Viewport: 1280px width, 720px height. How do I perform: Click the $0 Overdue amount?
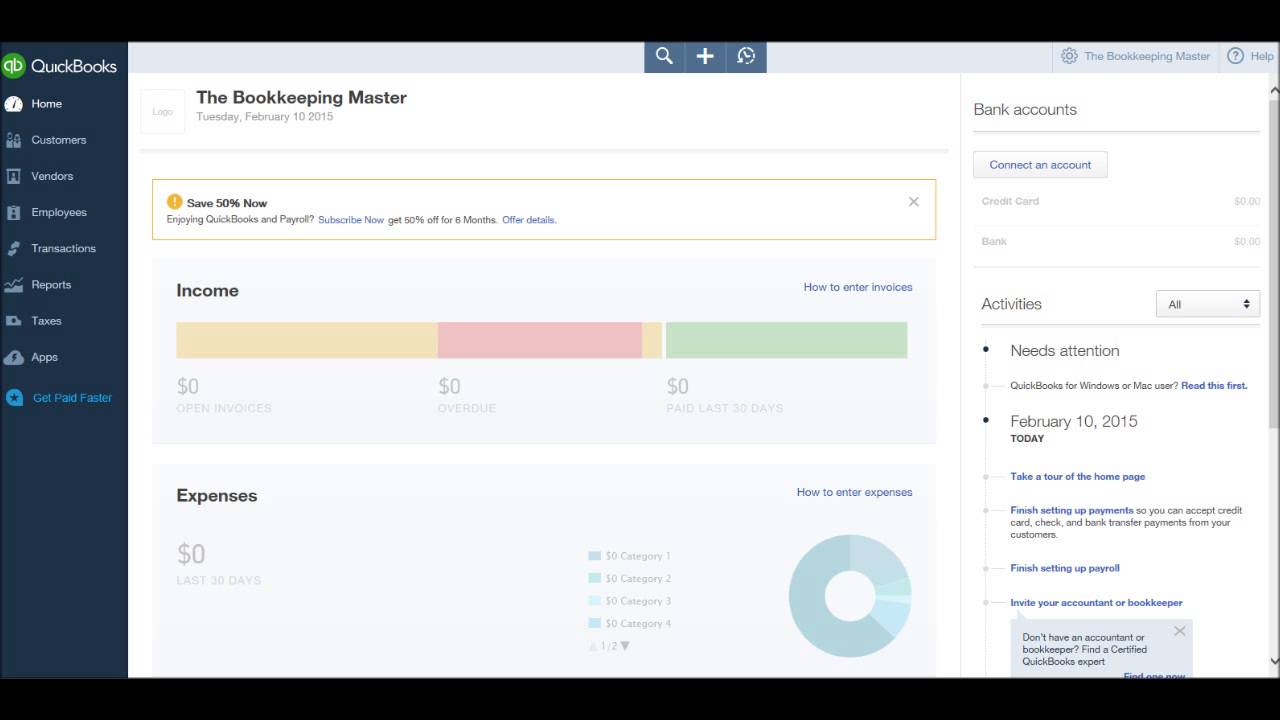click(x=450, y=386)
